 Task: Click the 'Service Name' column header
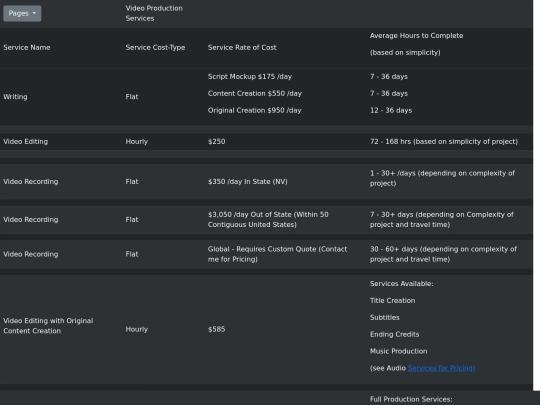(27, 48)
